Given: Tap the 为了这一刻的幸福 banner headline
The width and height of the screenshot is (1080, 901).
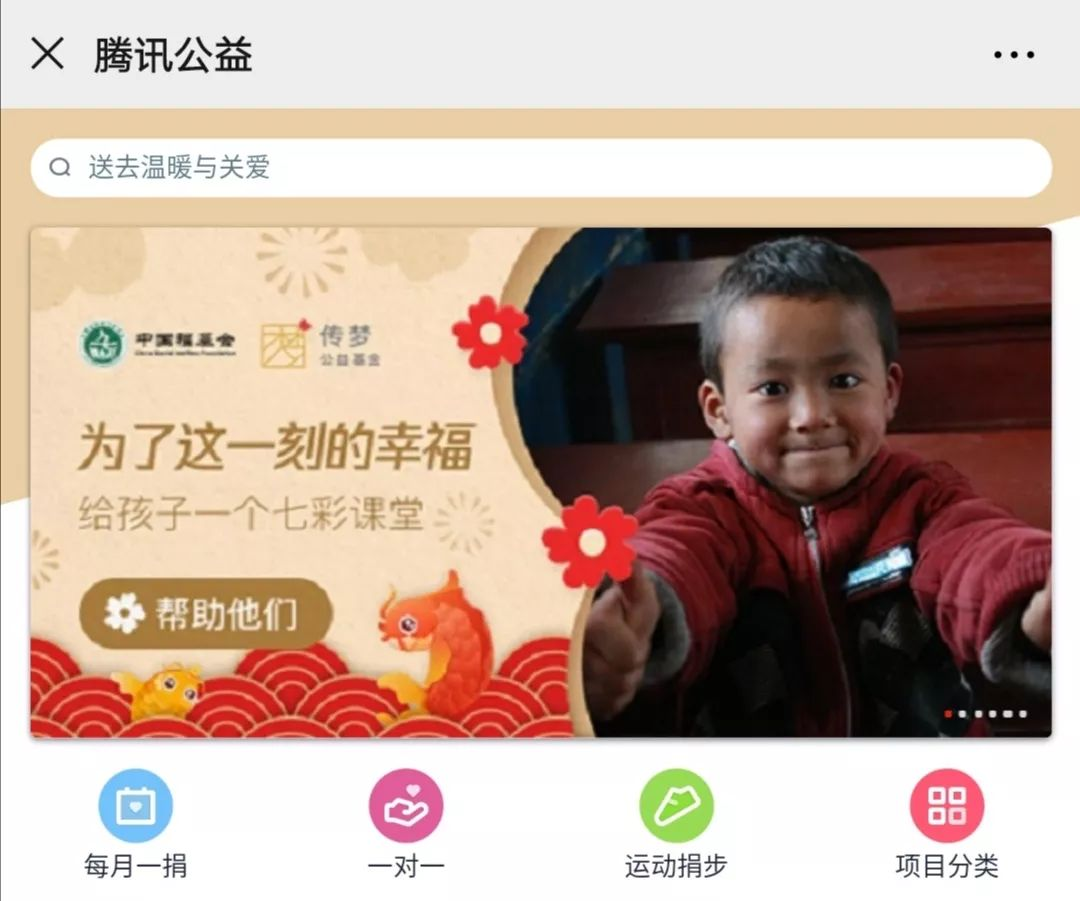Looking at the screenshot, I should [x=276, y=446].
